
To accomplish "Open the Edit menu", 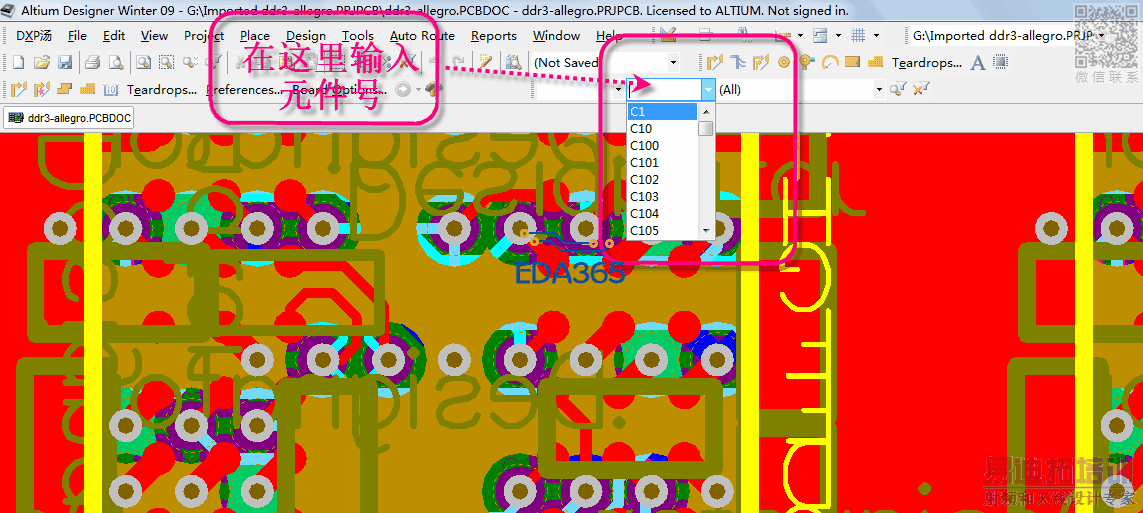I will tap(114, 36).
